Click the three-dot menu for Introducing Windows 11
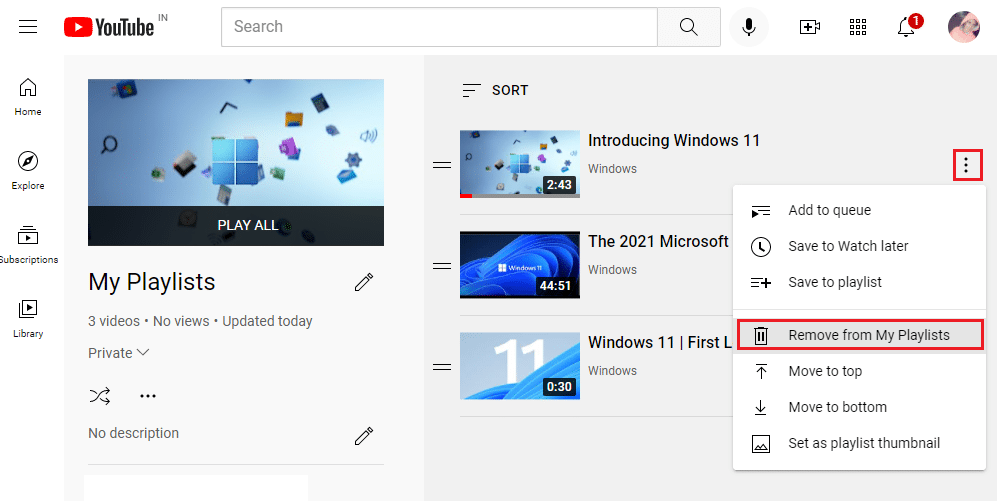This screenshot has width=997, height=501. (x=966, y=165)
